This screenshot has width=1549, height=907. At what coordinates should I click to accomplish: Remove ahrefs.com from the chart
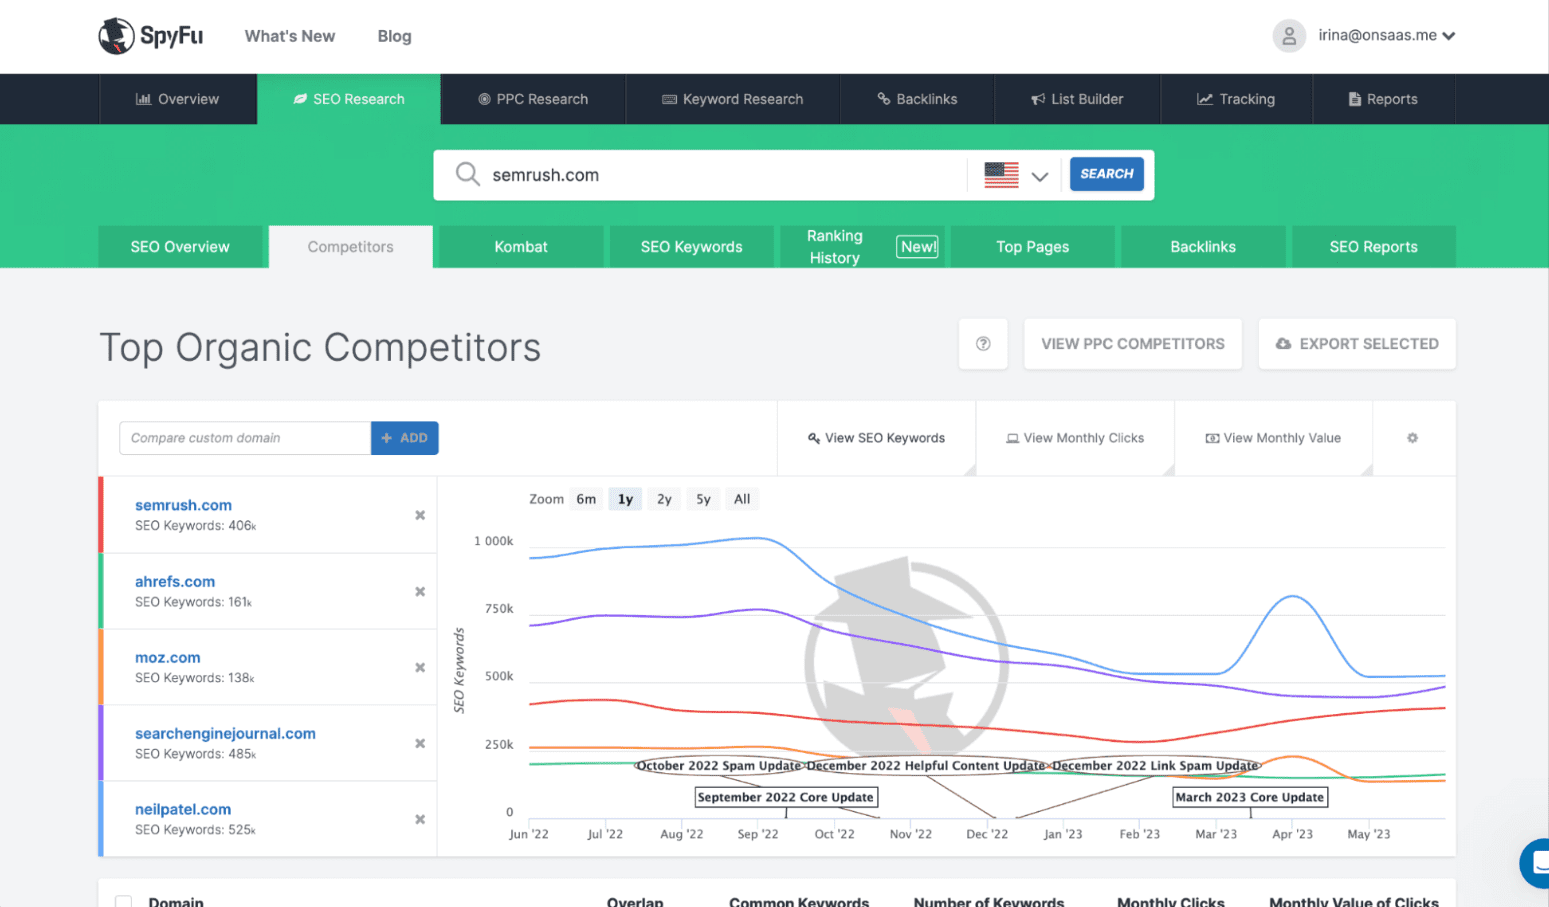[x=420, y=591]
